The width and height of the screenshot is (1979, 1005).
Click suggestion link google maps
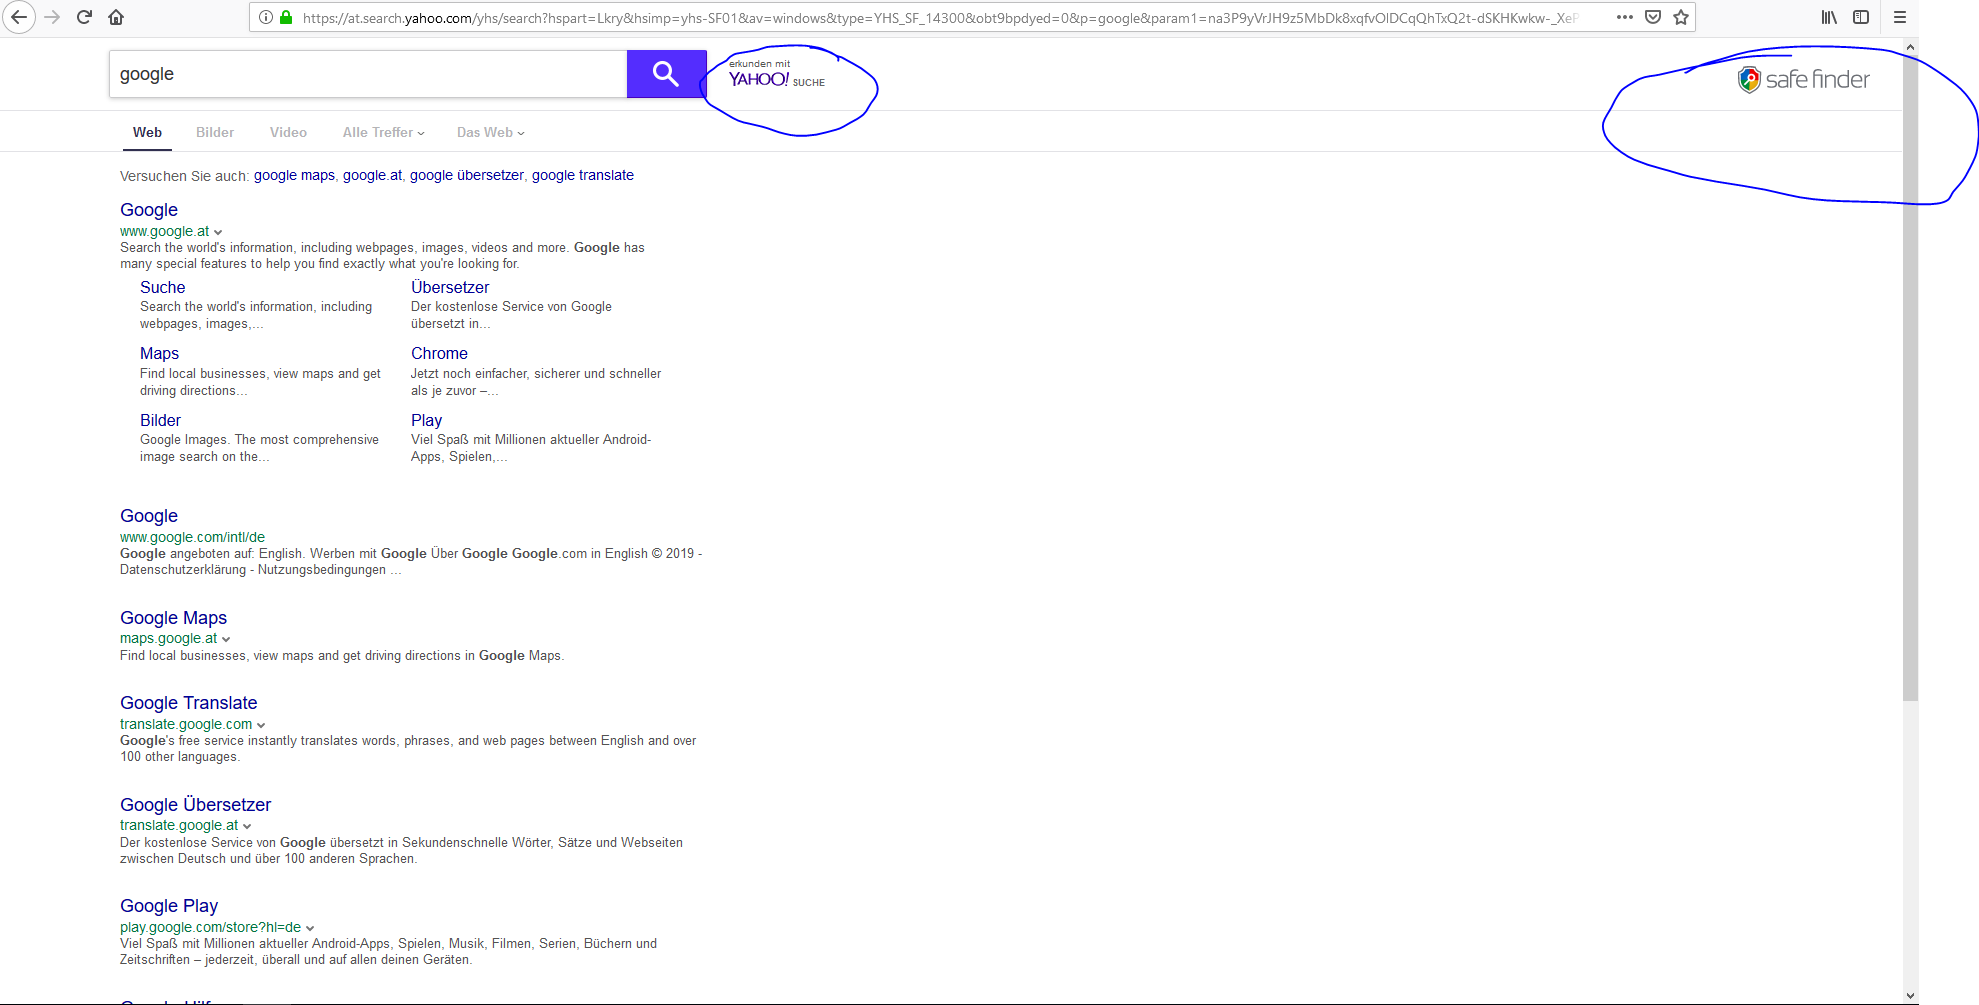(x=294, y=175)
